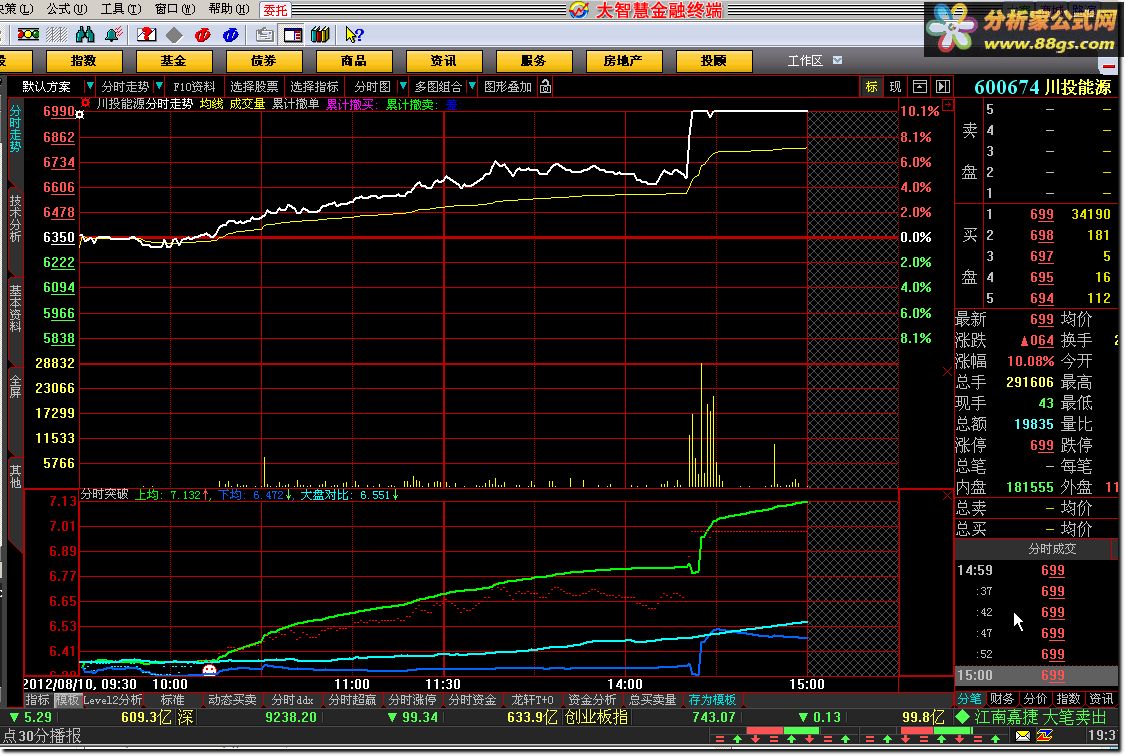This screenshot has width=1126, height=756.
Task: Toggle the 模板 bottom tab
Action: point(68,699)
